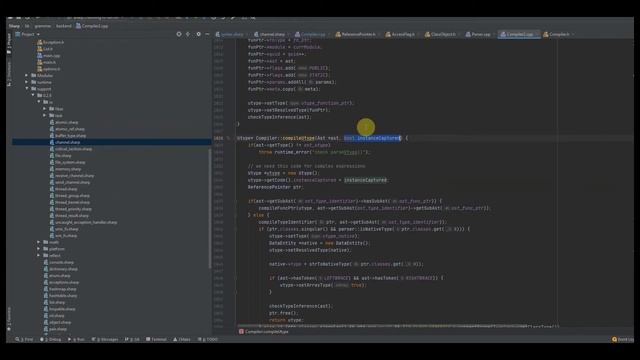Hide the Project panel with the minimize icon
The image size is (640, 360).
[x=207, y=34]
